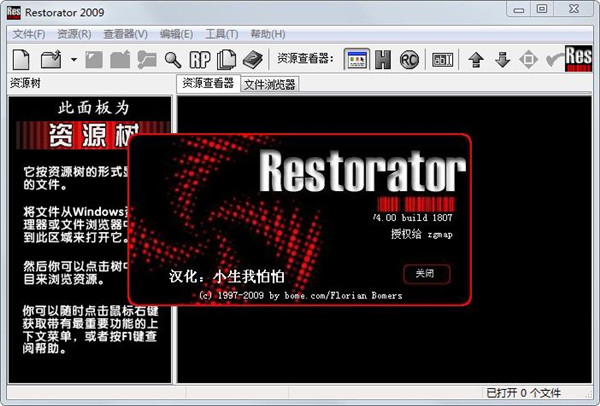Click the up arrow icon
This screenshot has width=600, height=406.
477,59
